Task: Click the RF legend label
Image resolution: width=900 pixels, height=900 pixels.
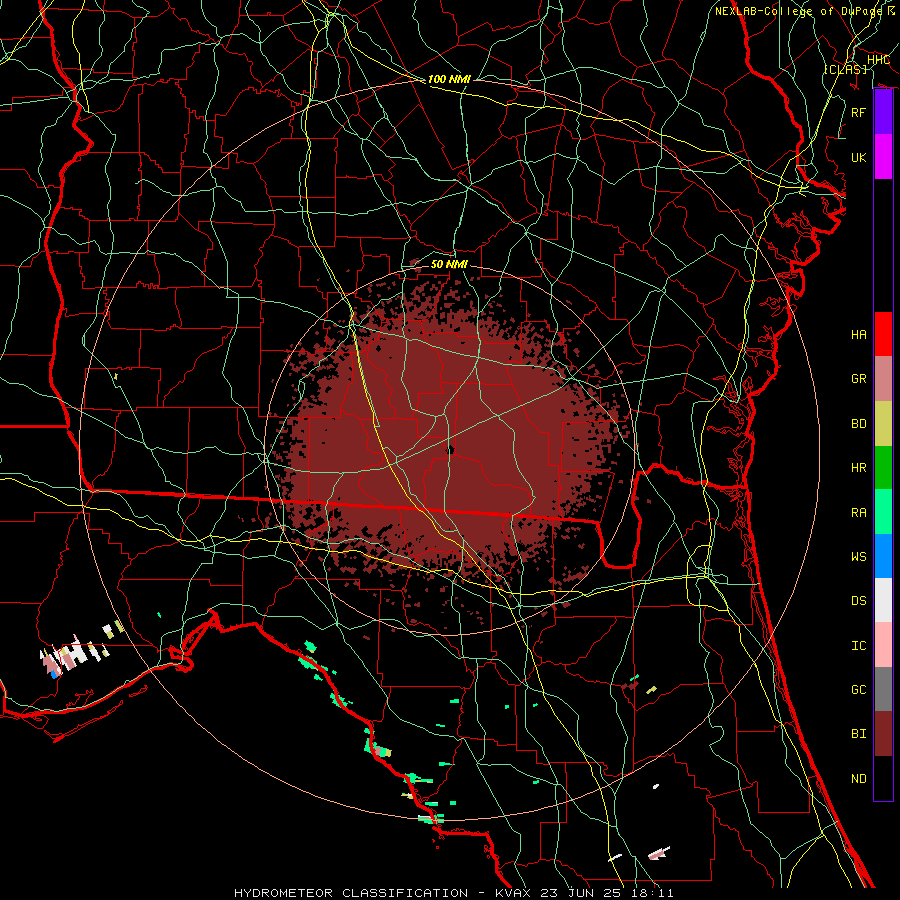Action: tap(859, 112)
